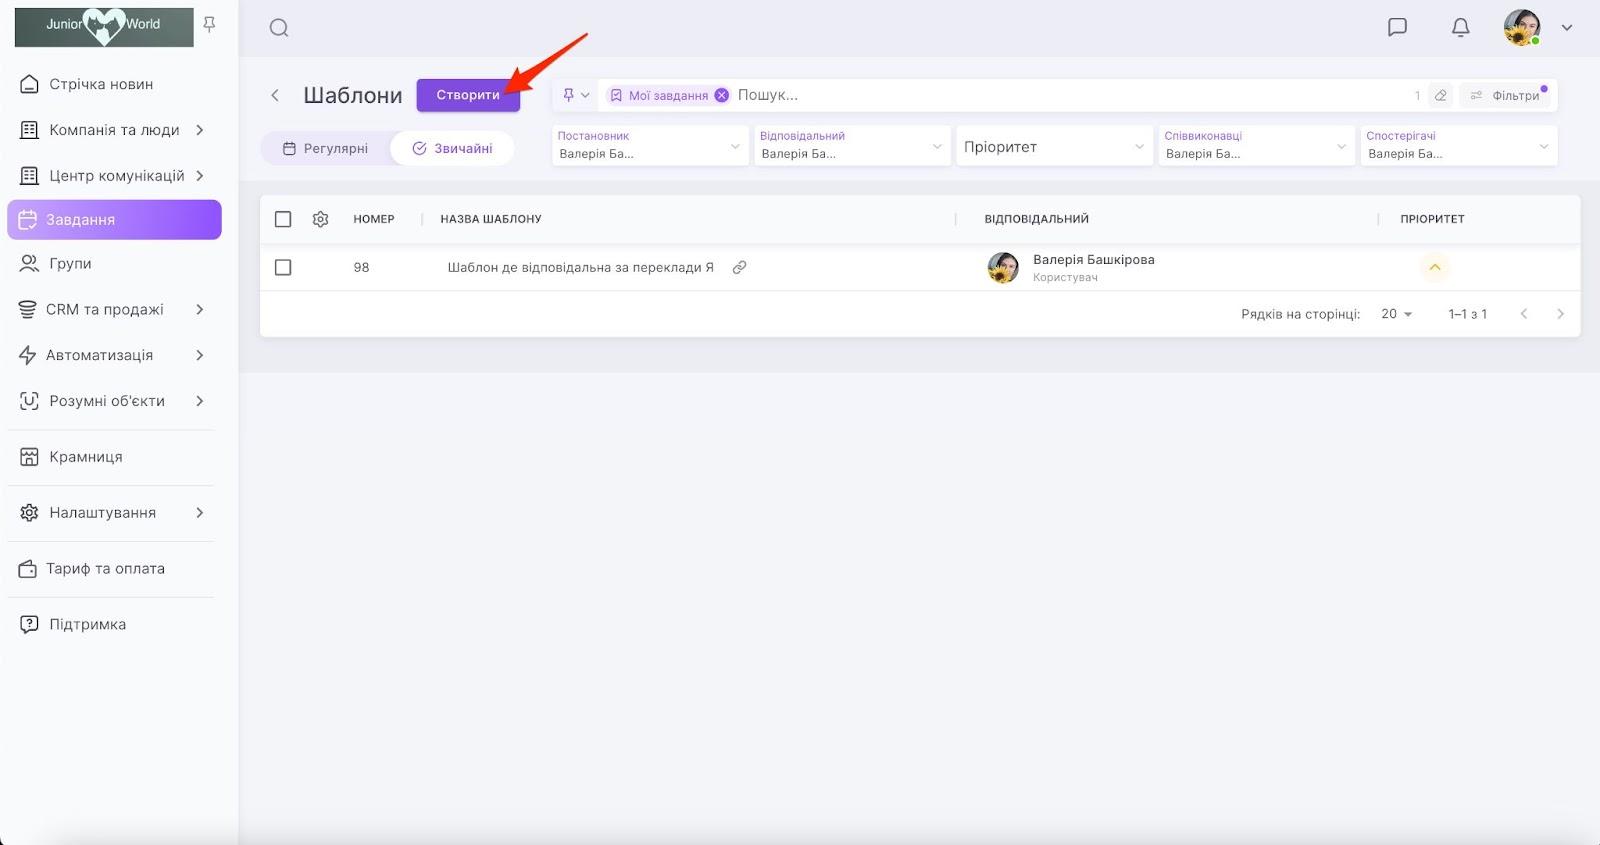
Task: Open the Пріоритет filter dropdown
Action: click(x=1054, y=146)
